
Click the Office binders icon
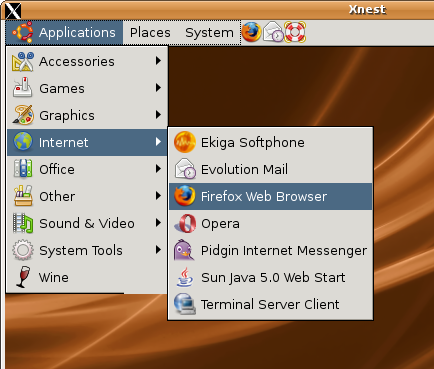[23, 169]
